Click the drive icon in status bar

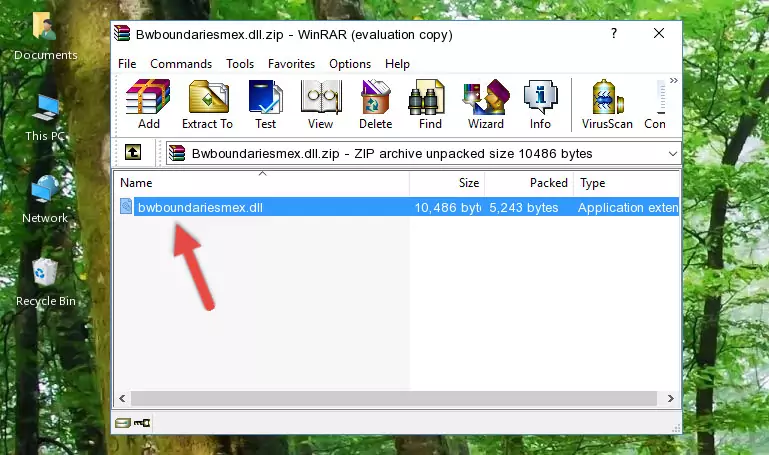coord(123,423)
